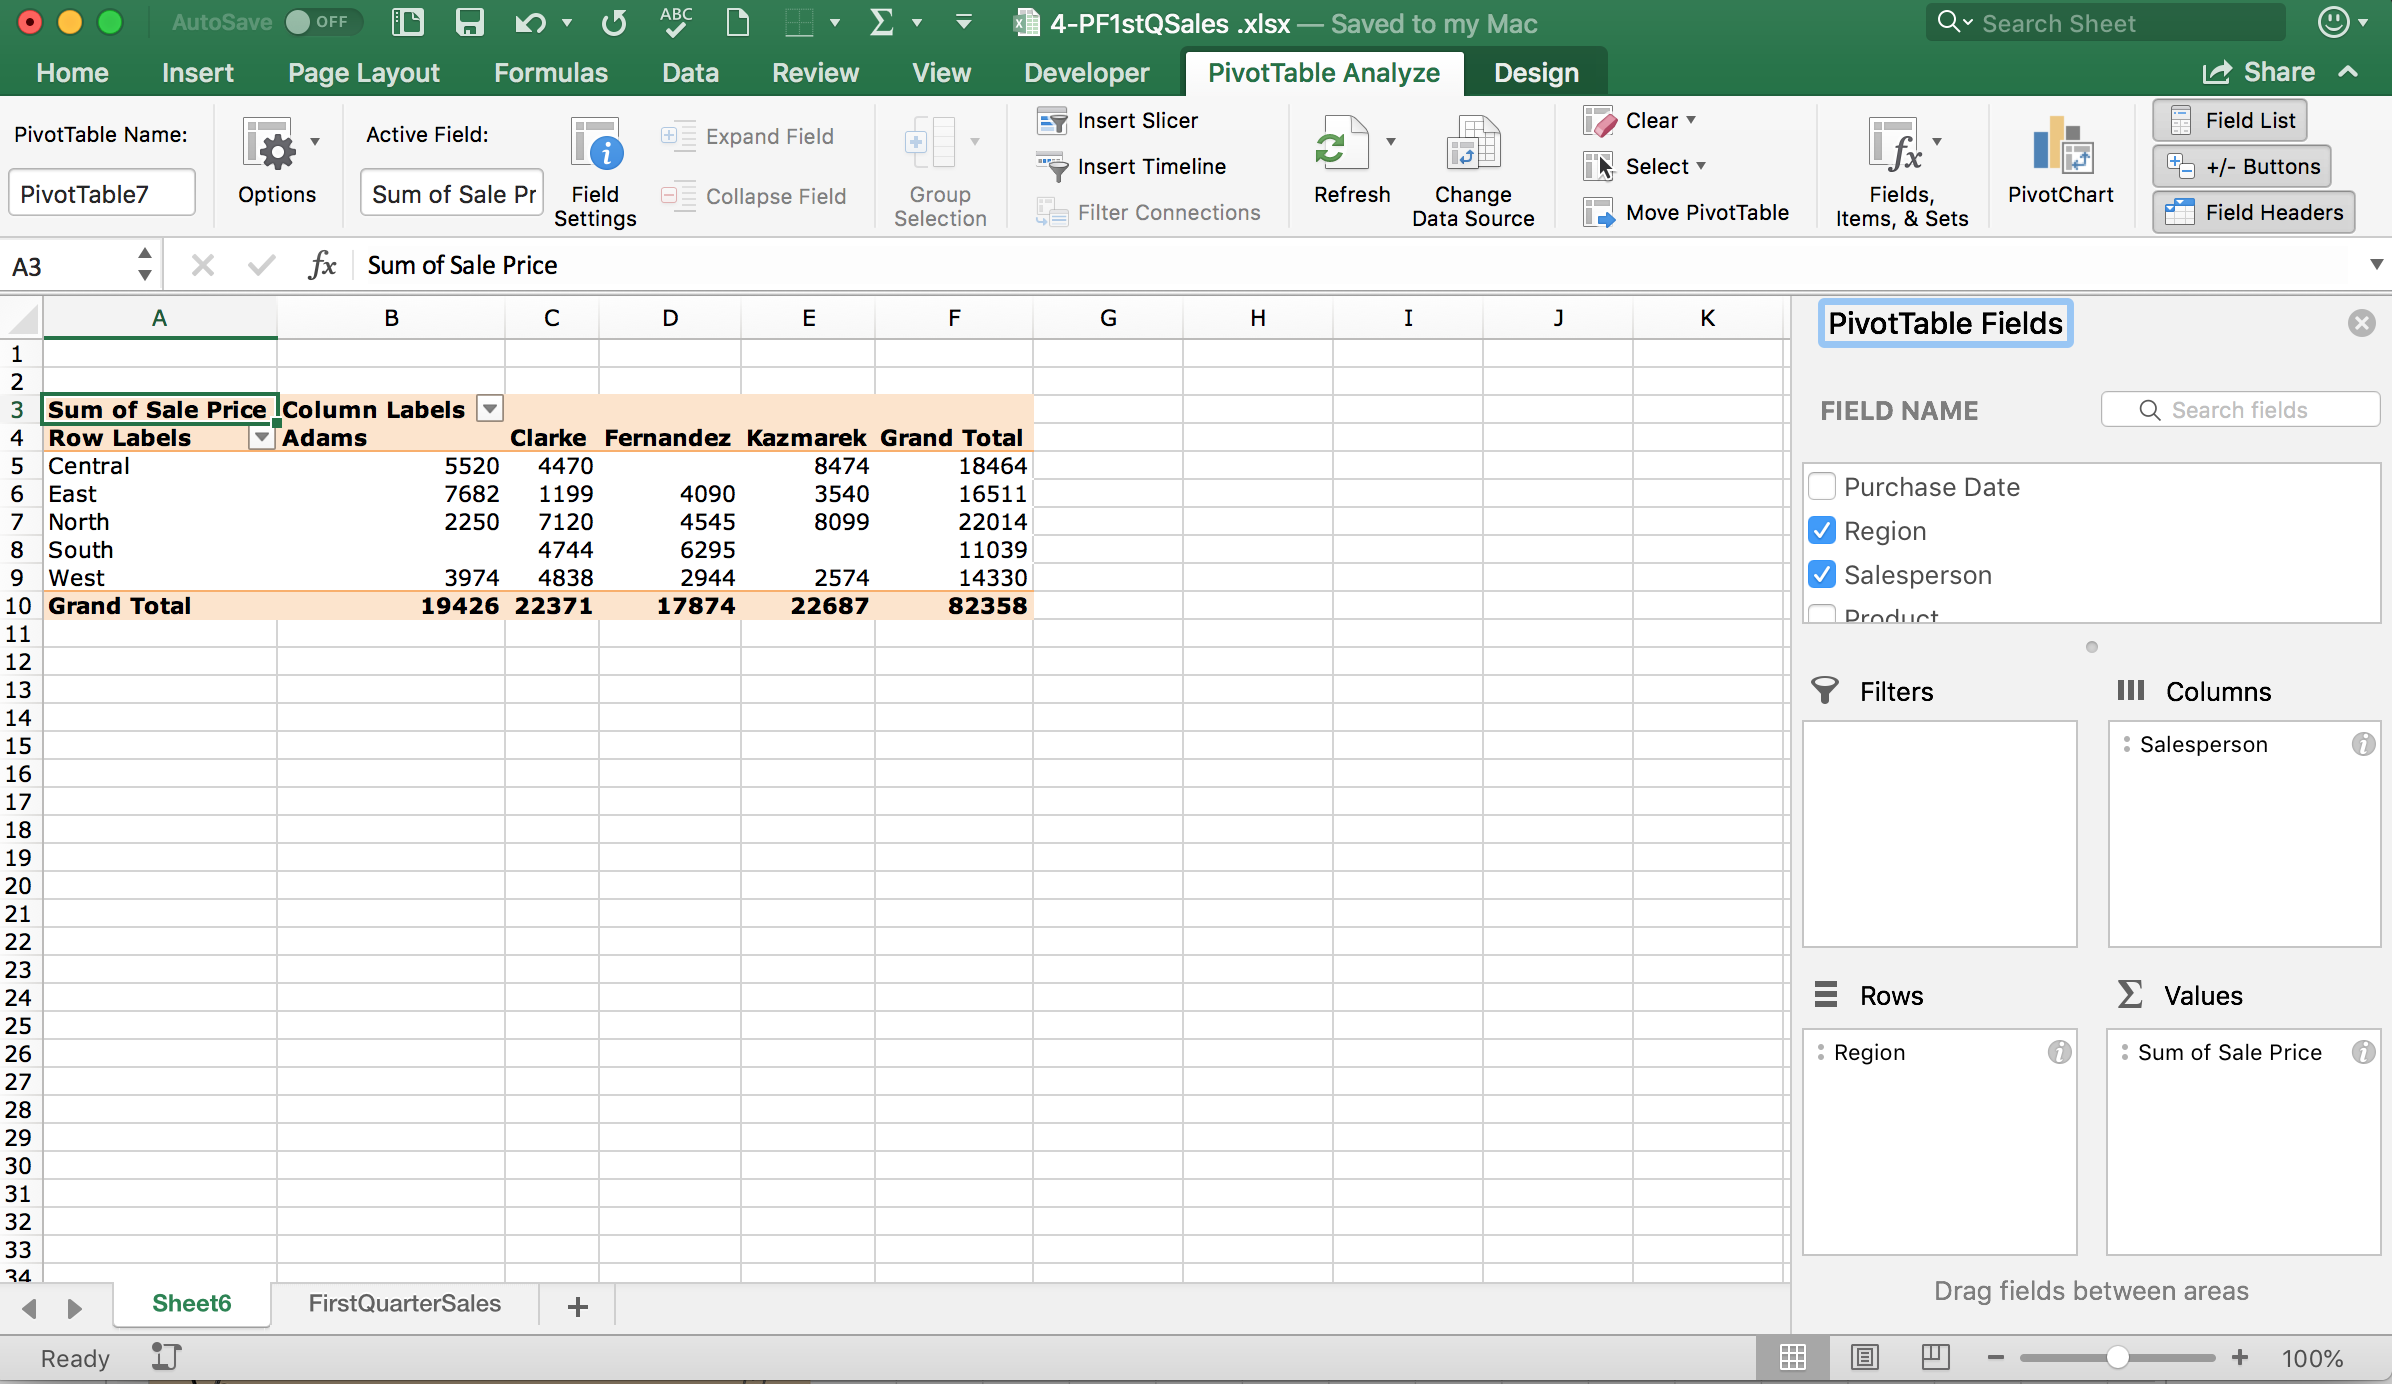This screenshot has width=2392, height=1384.
Task: Open the Column Labels filter dropdown
Action: (x=490, y=409)
